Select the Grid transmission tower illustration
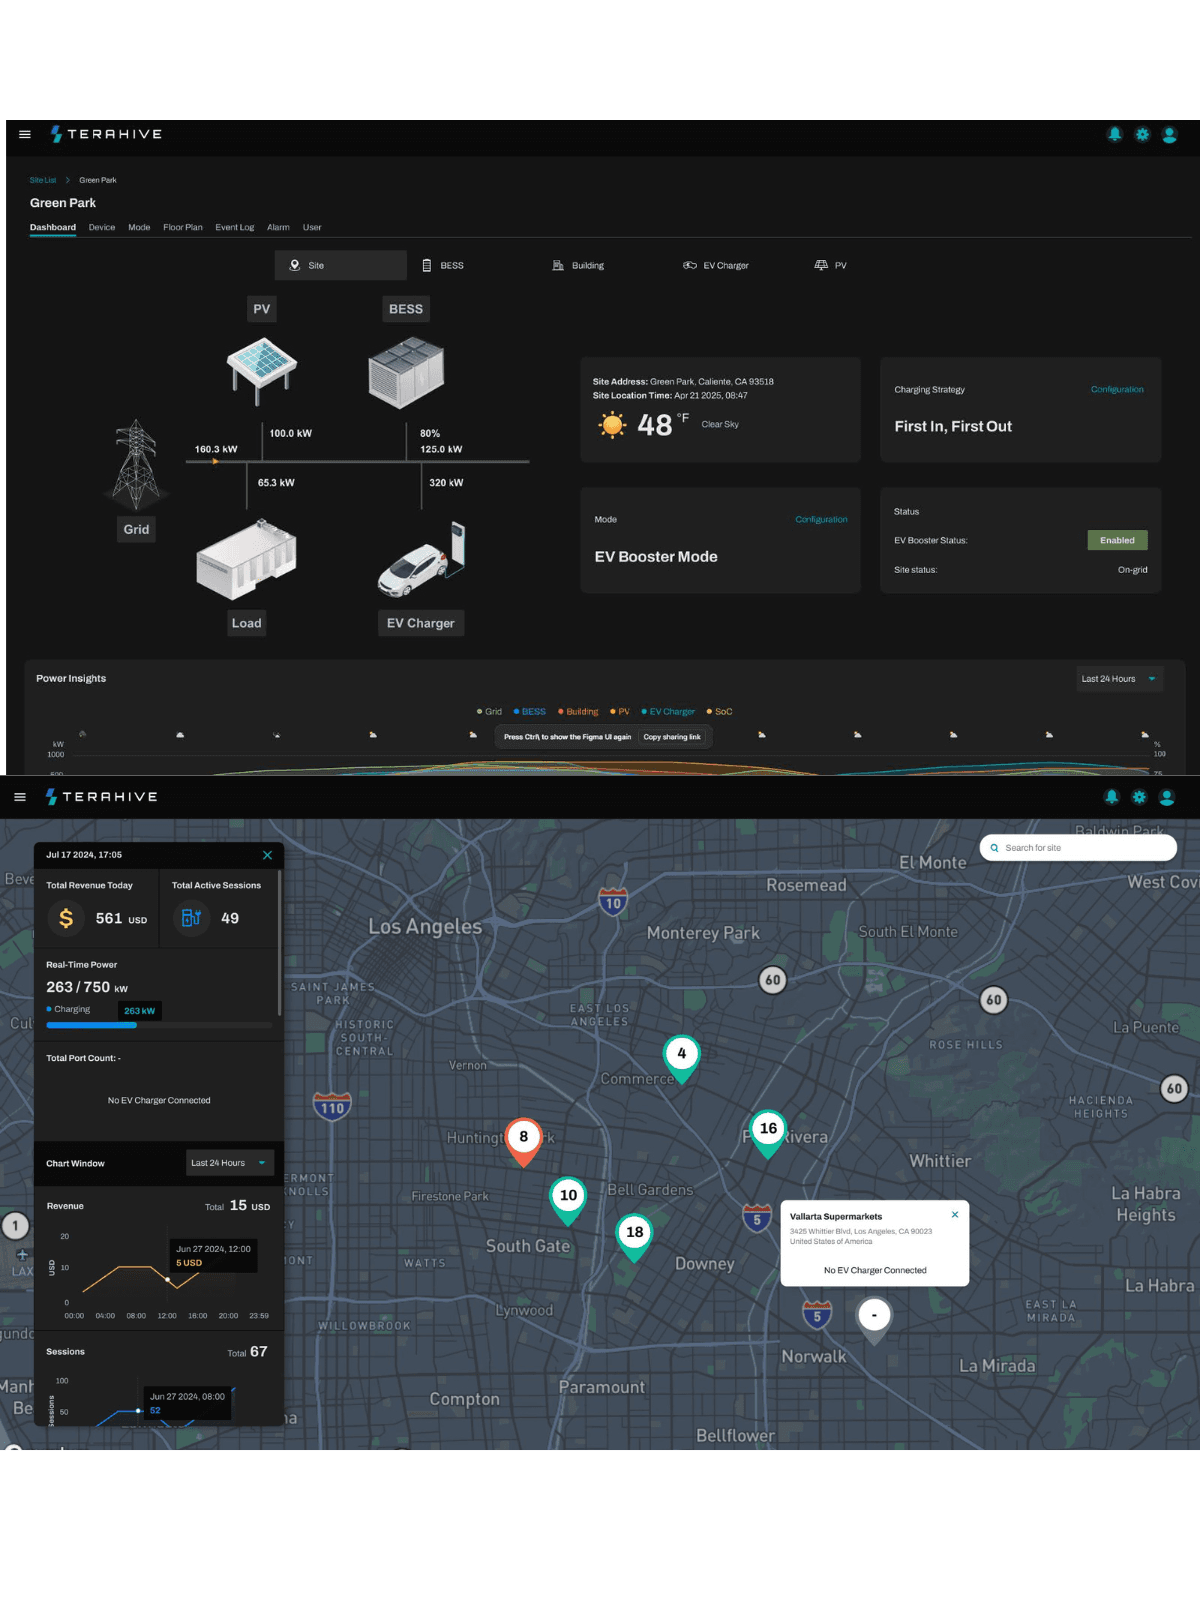This screenshot has height=1600, width=1200. click(x=136, y=464)
